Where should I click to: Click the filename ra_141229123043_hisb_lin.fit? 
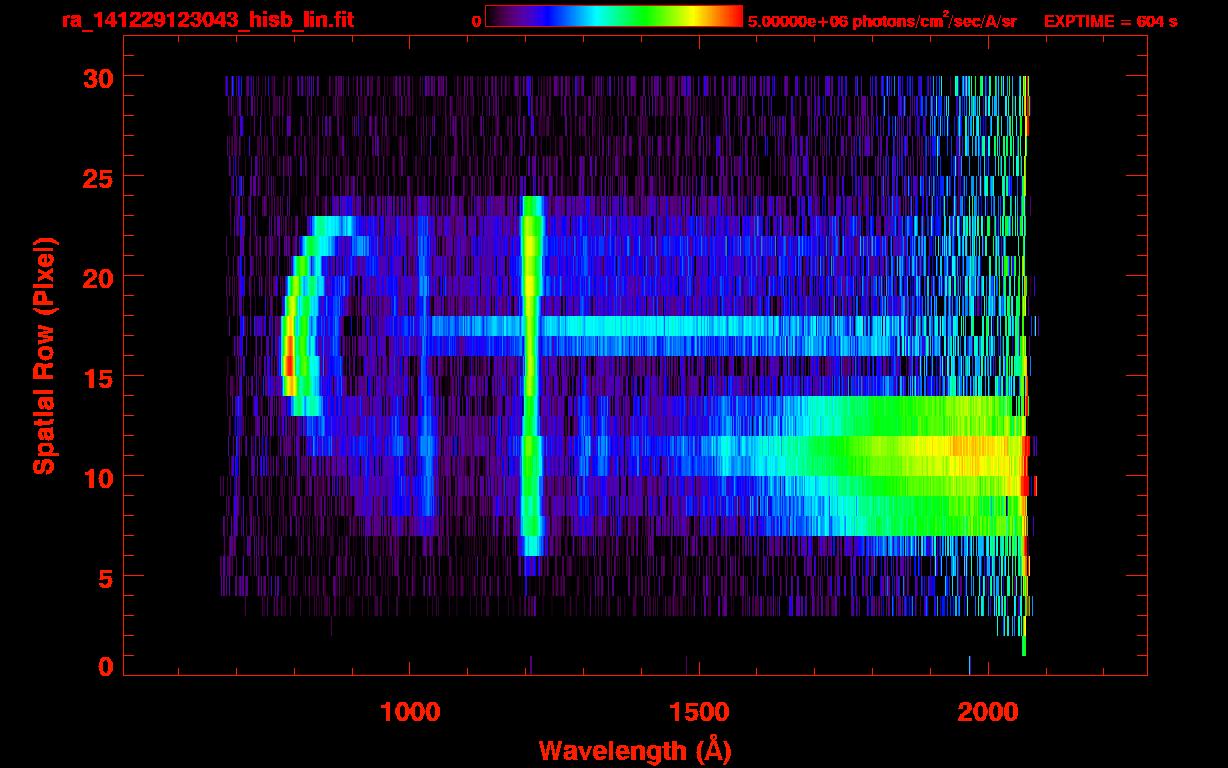(207, 20)
